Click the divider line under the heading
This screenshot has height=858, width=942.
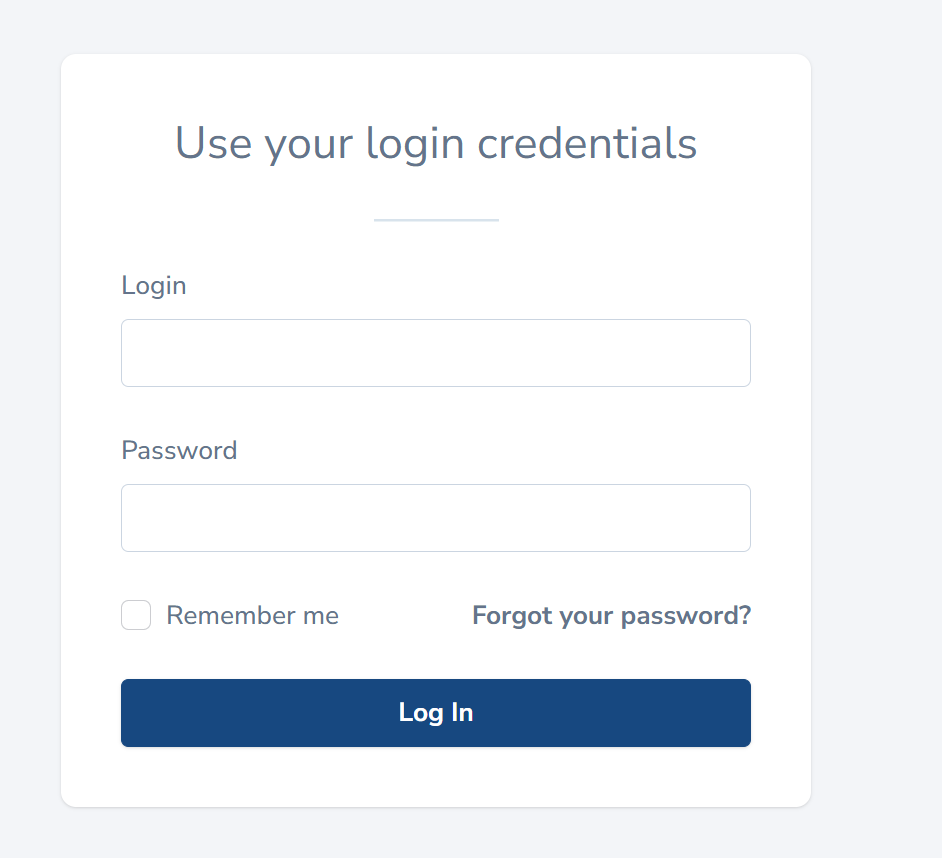pos(436,219)
